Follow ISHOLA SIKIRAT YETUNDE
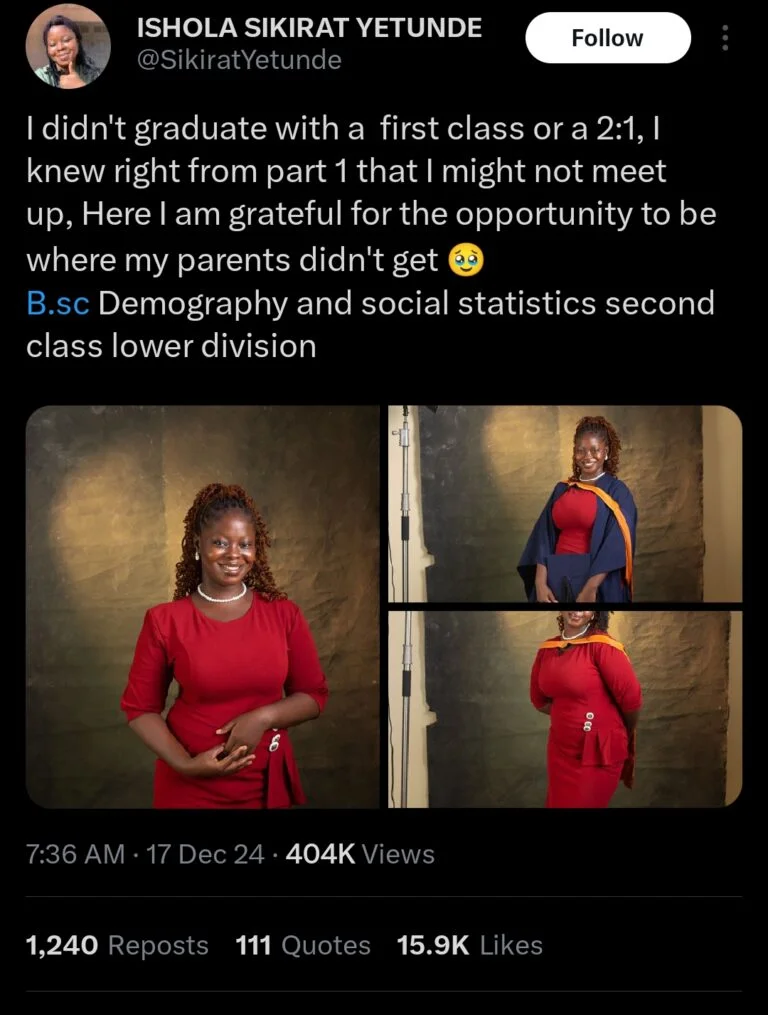This screenshot has width=768, height=1015. pyautogui.click(x=607, y=39)
